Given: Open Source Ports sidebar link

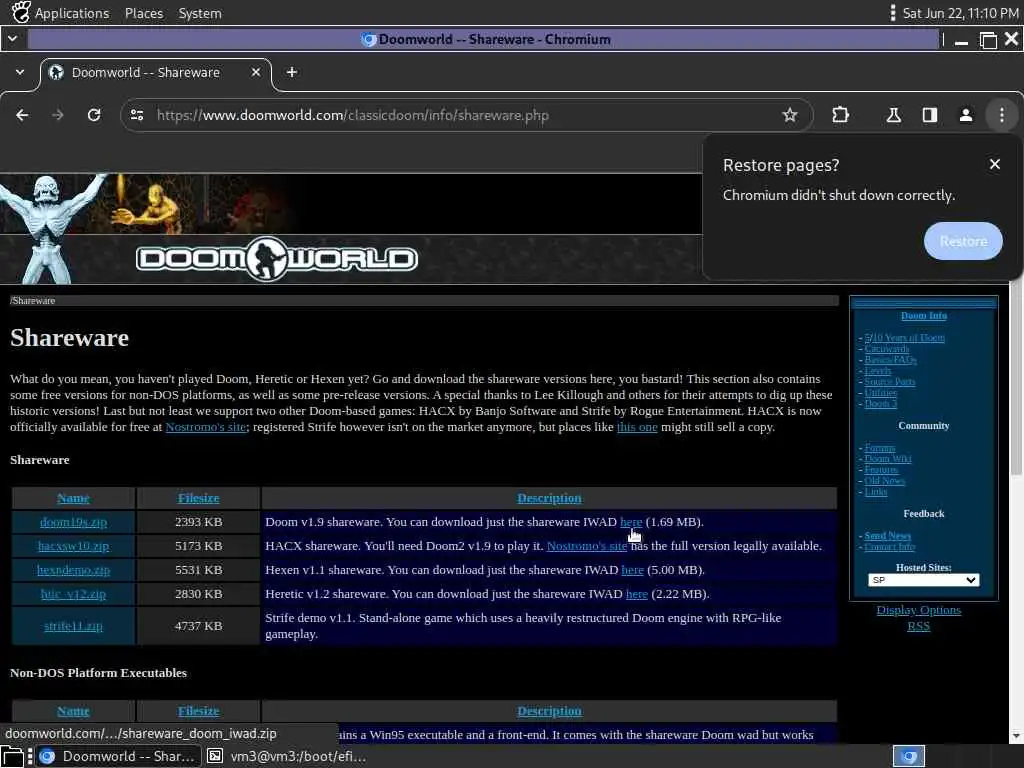Looking at the screenshot, I should coord(889,382).
